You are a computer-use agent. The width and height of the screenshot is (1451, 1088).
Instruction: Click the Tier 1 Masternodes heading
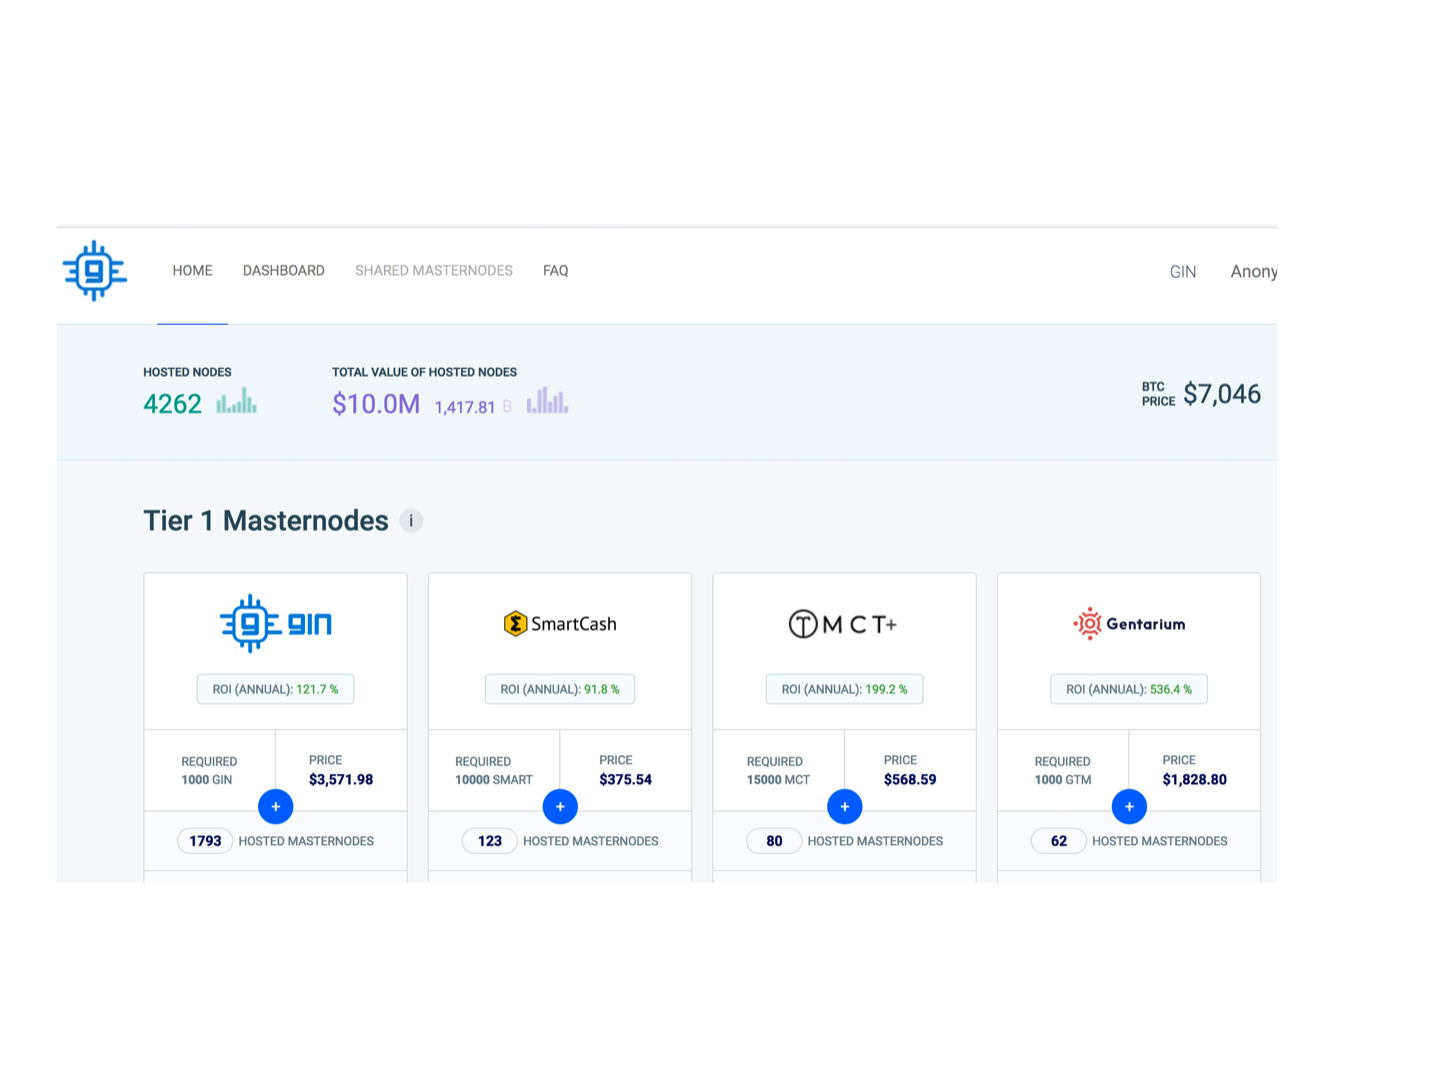(266, 521)
